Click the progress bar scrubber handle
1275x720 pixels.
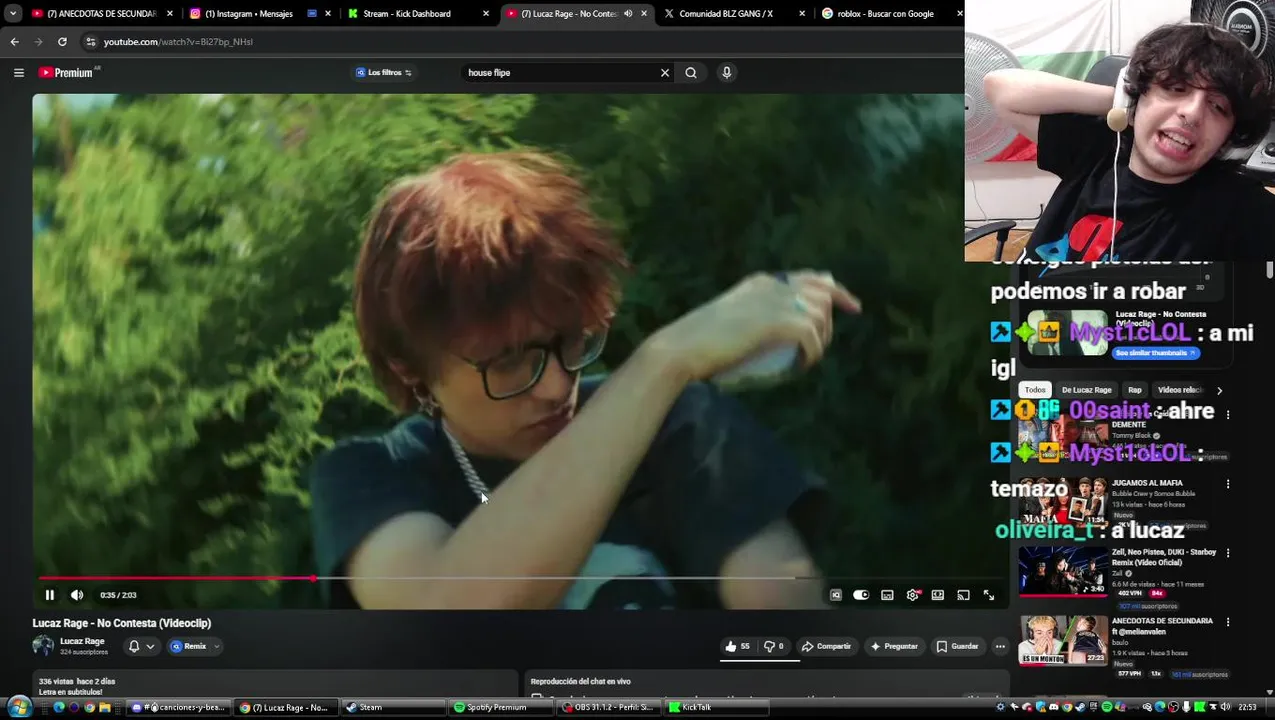(313, 578)
